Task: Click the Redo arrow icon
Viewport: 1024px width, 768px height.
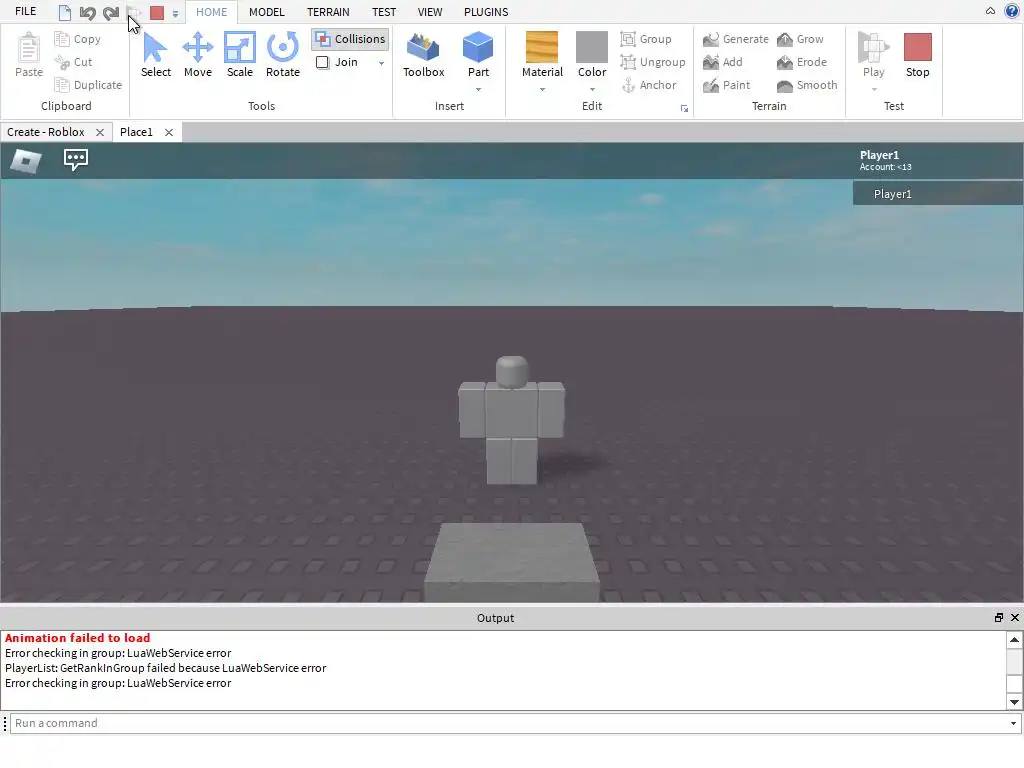Action: 111,12
